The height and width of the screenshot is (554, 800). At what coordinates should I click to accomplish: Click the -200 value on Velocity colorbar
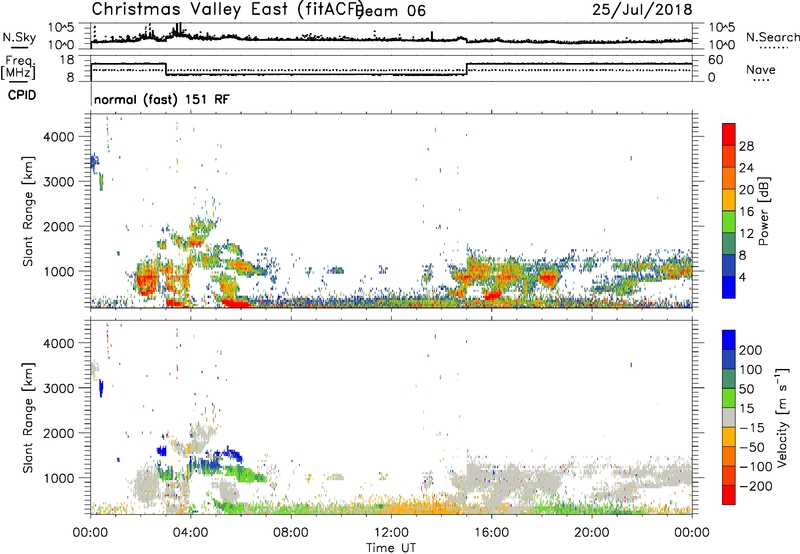pyautogui.click(x=756, y=486)
